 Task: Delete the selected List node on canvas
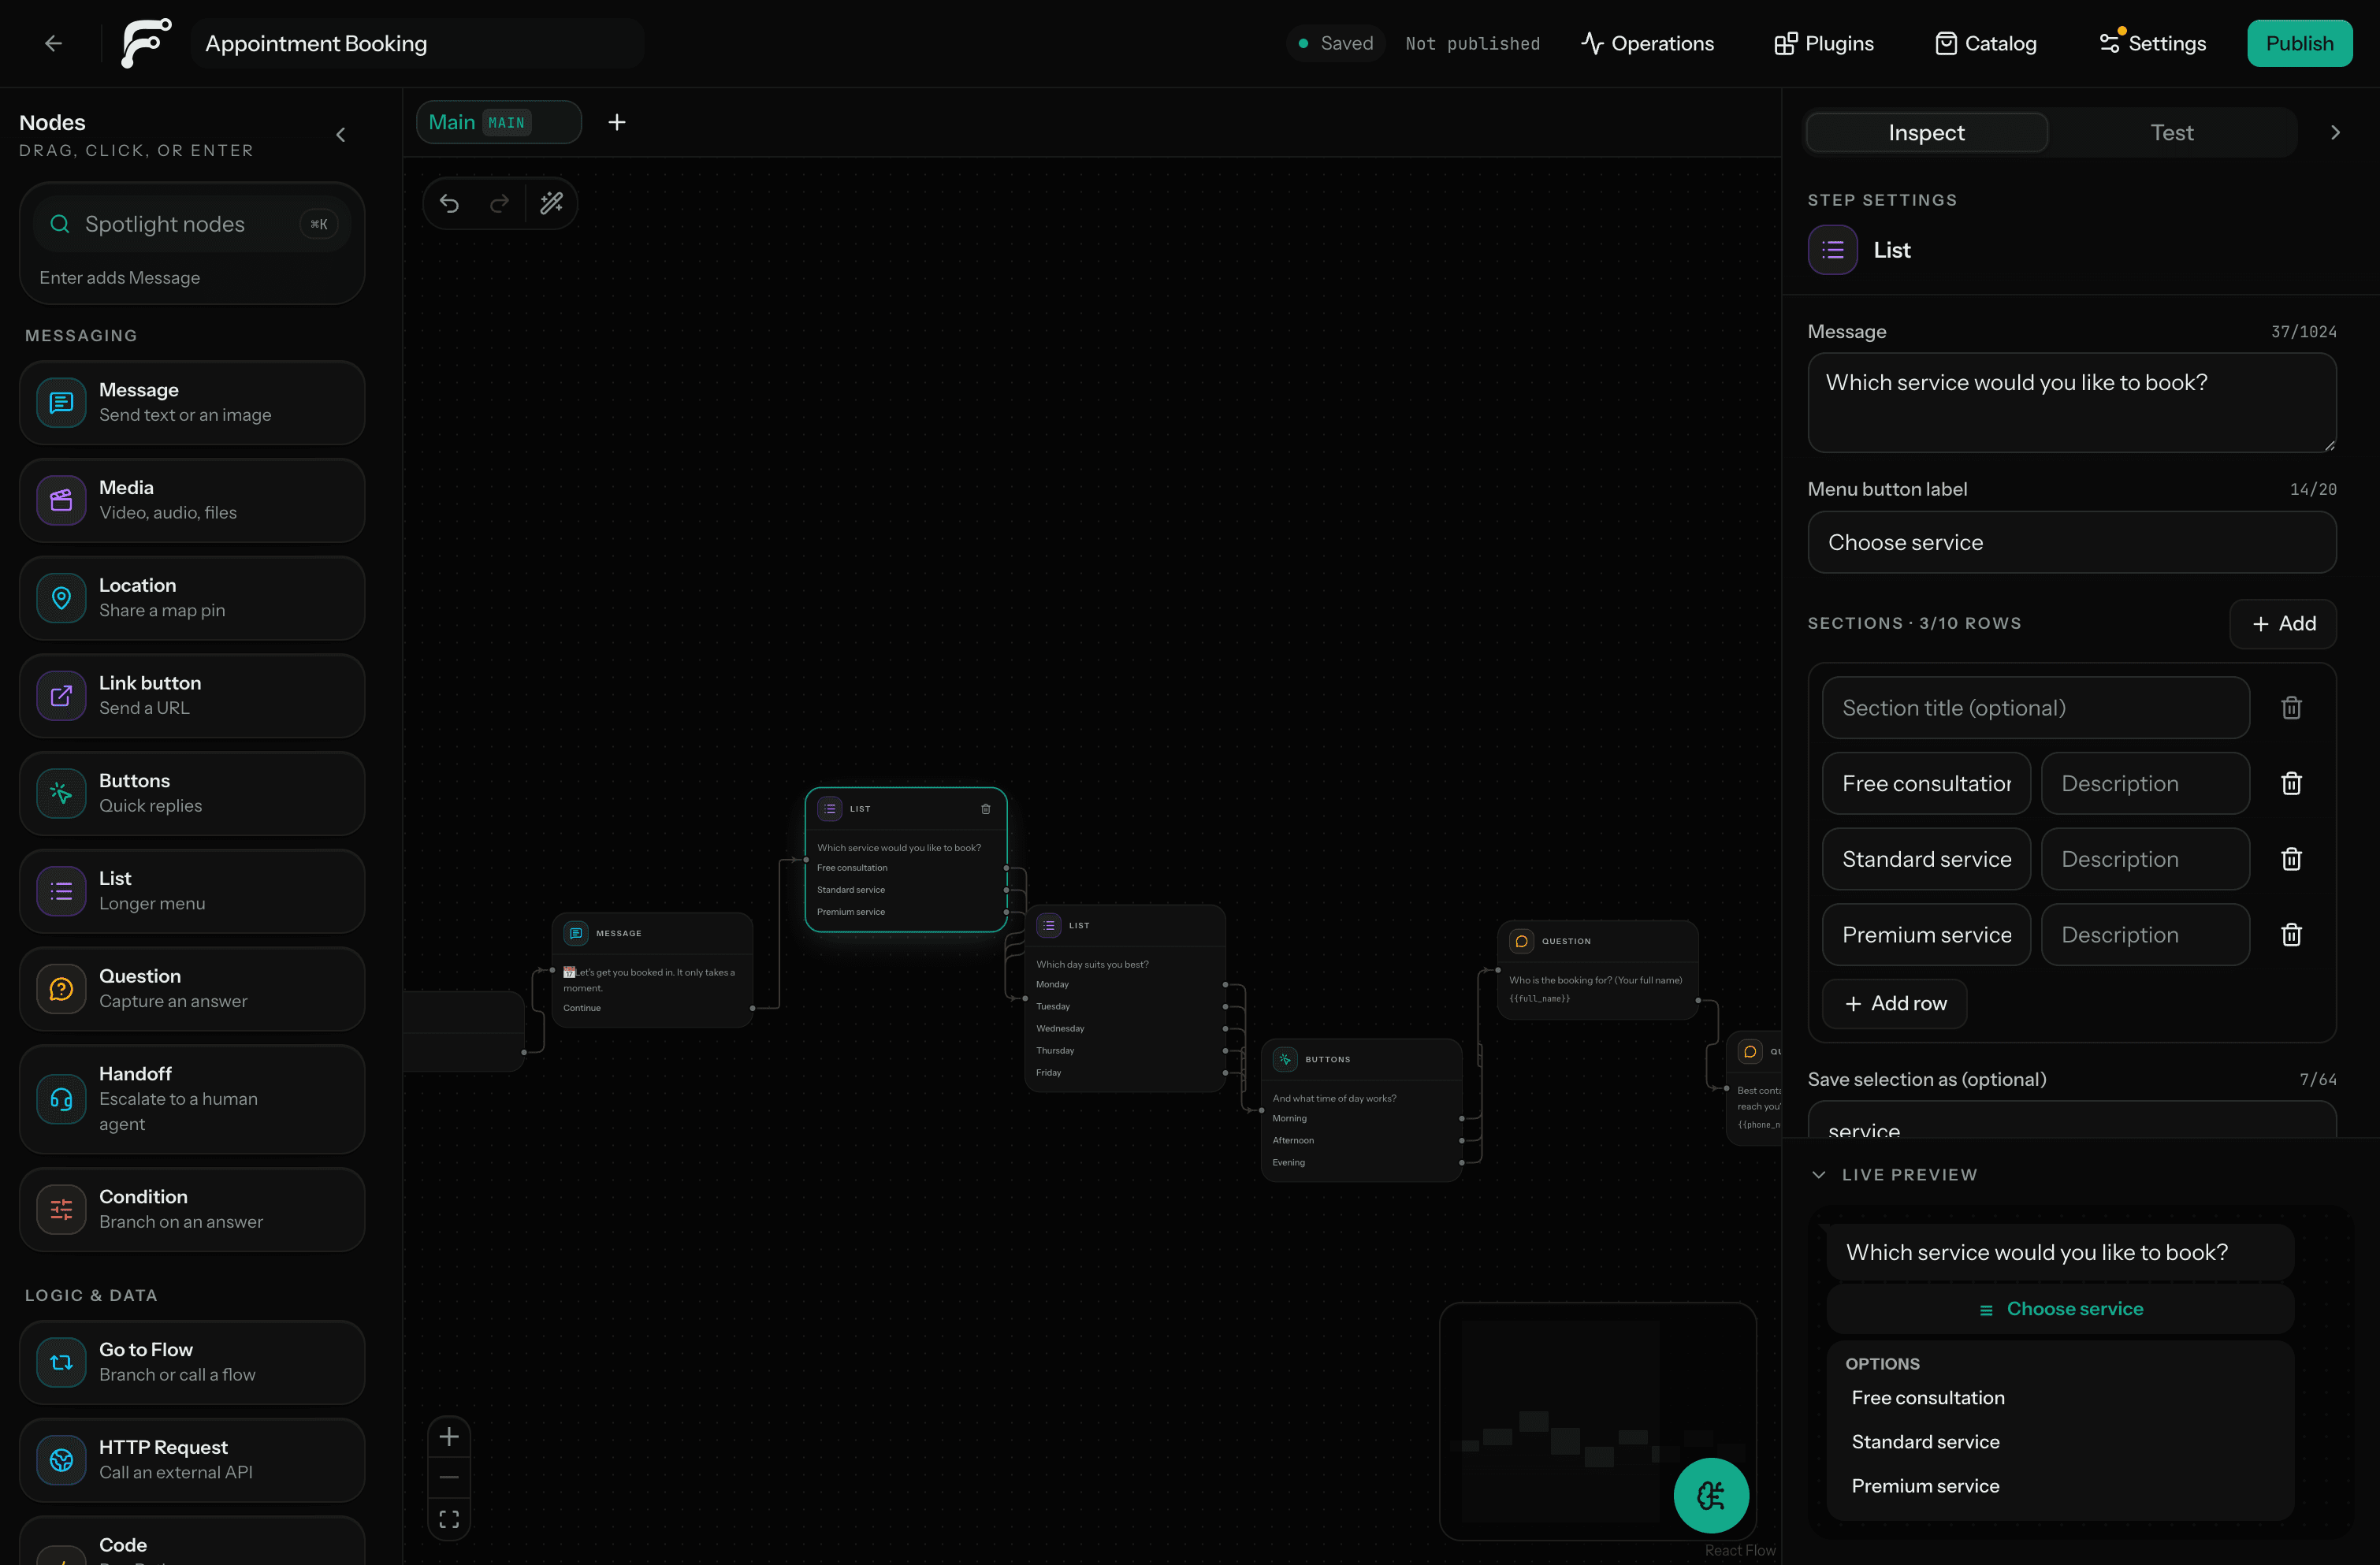[x=985, y=809]
